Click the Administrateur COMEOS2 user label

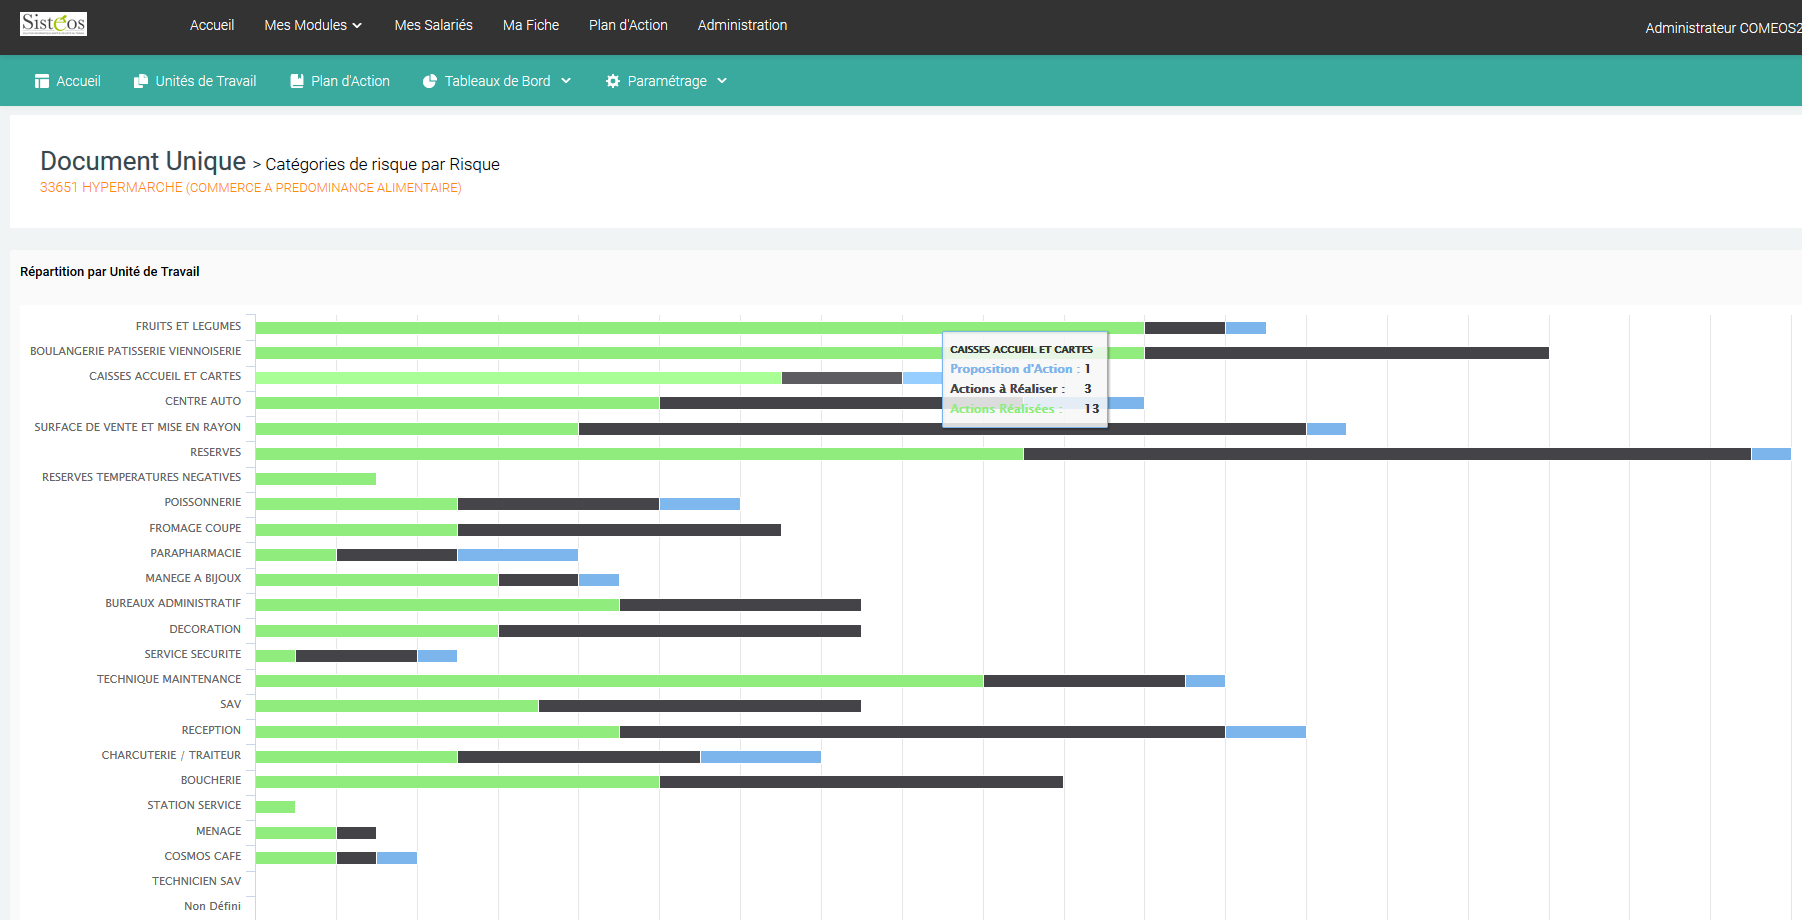(1723, 28)
